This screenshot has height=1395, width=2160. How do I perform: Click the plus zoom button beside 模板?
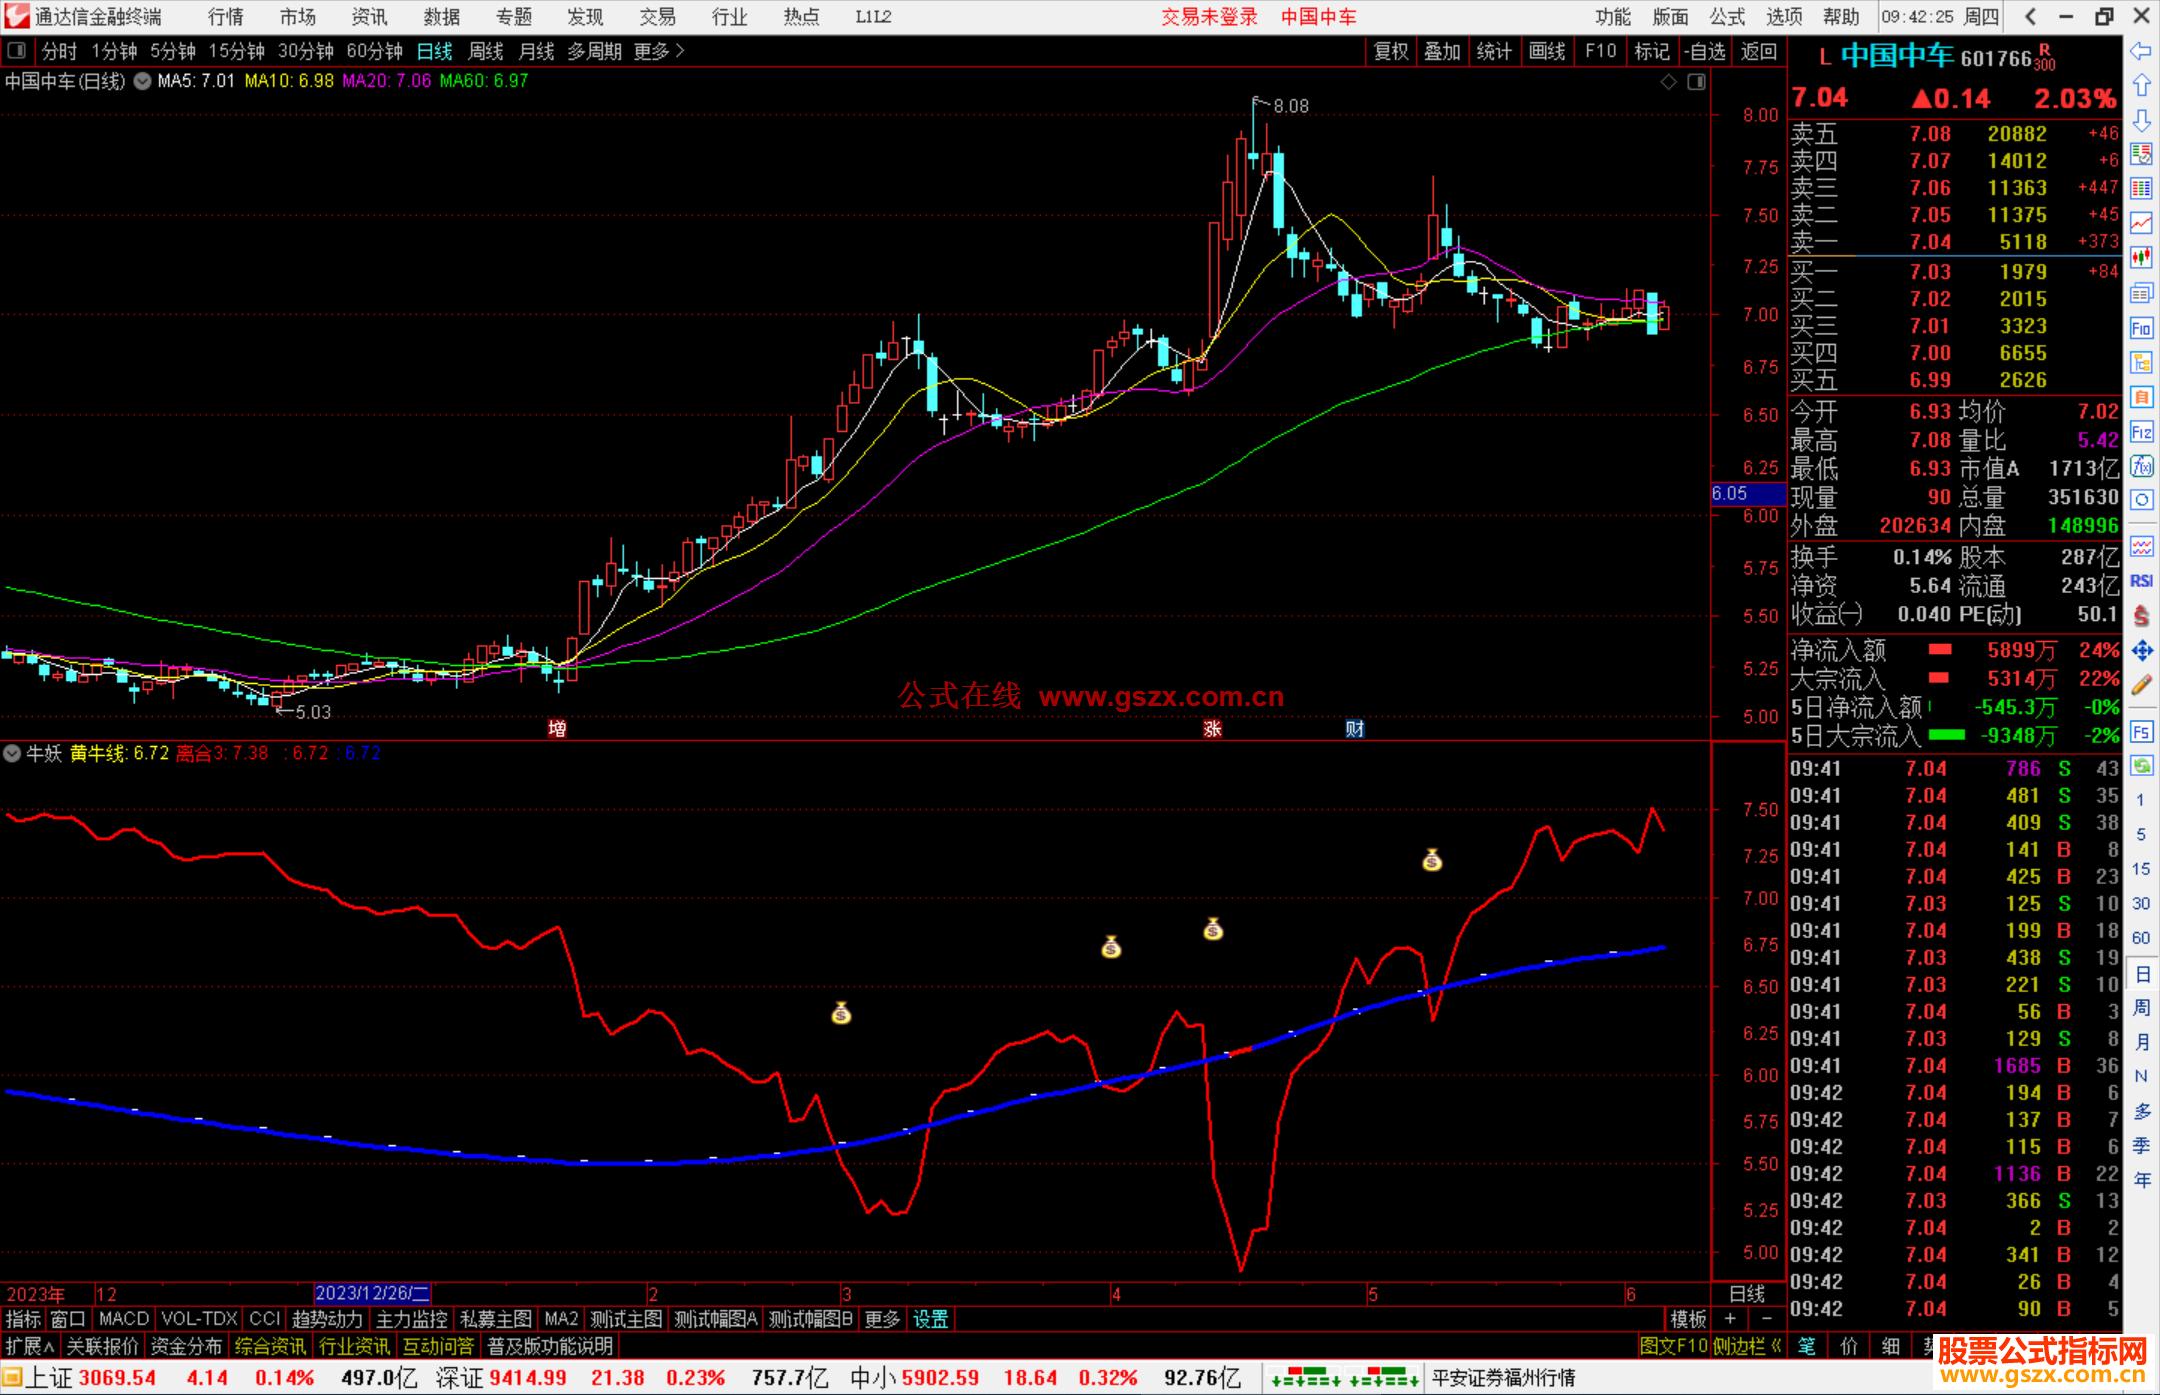point(1730,1319)
